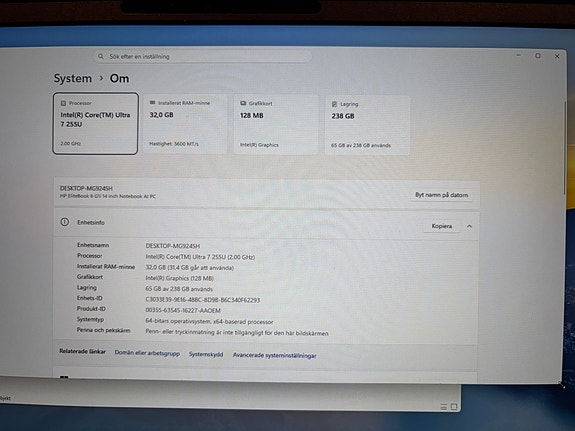This screenshot has width=575, height=431.
Task: Copy device info with Kopiera button
Action: pyautogui.click(x=442, y=226)
